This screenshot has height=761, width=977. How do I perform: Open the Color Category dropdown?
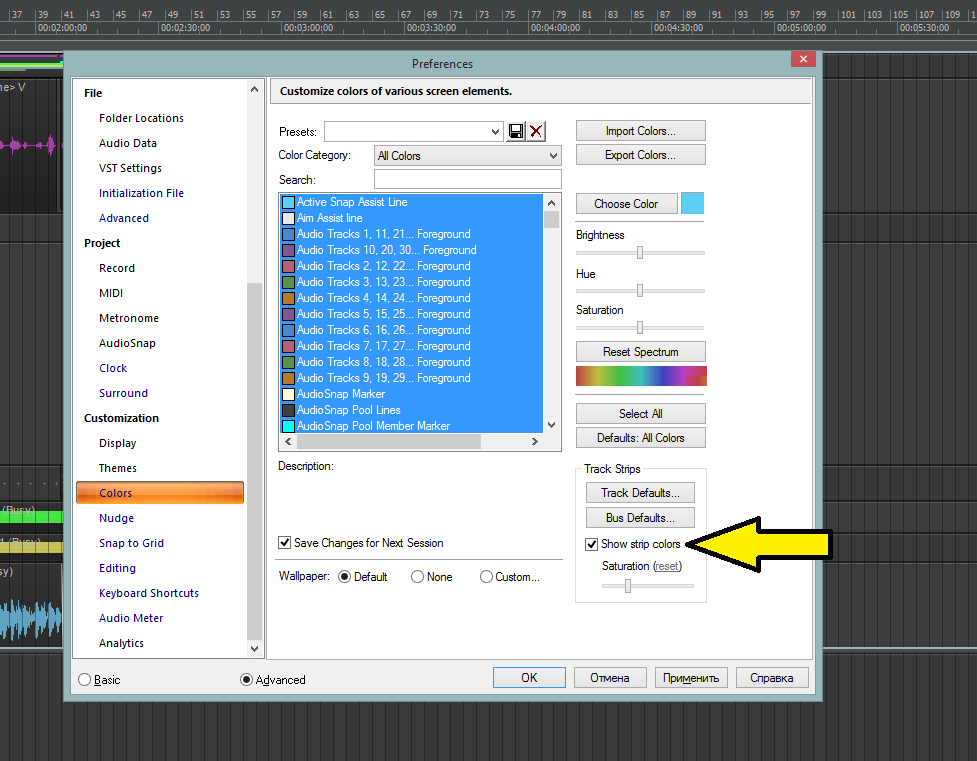tap(467, 156)
